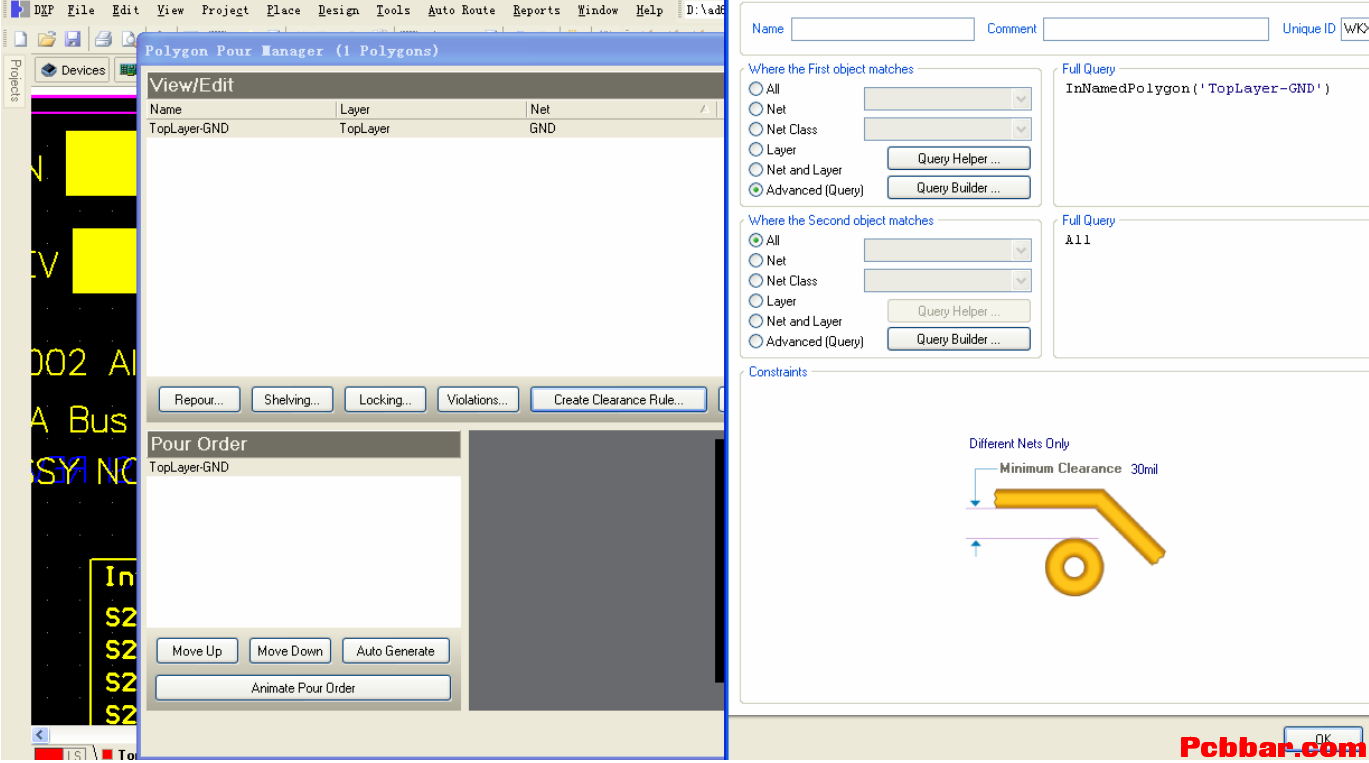Open the File menu
This screenshot has width=1369, height=763.
tap(81, 10)
